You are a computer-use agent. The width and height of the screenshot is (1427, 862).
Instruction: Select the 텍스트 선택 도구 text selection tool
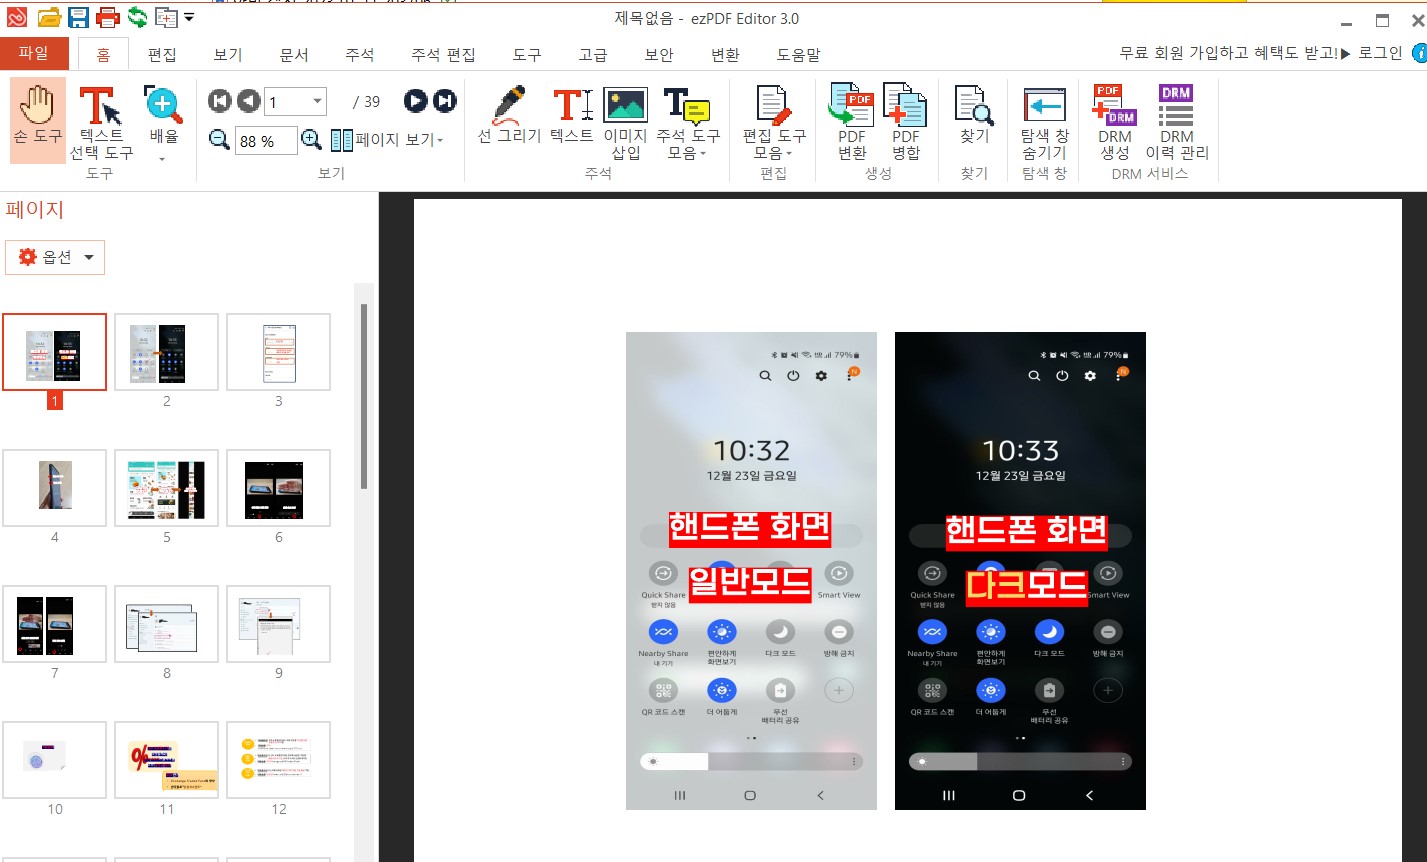[x=101, y=123]
